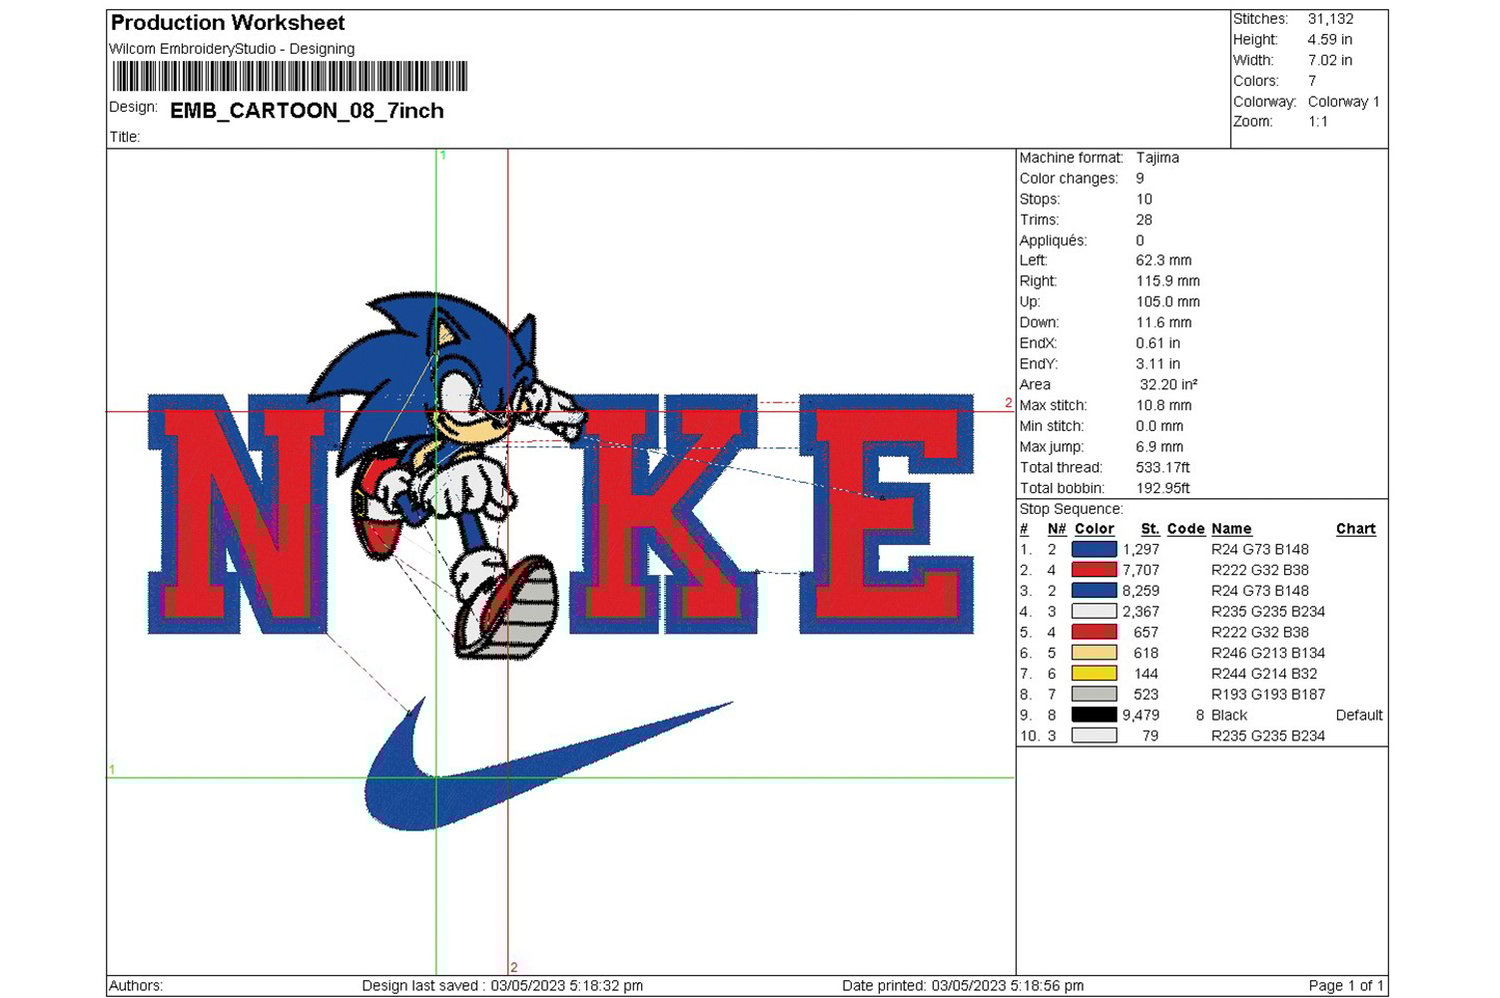Select the blue swatch in stop row 3
Screen dimensions: 1500x998
tap(1094, 591)
